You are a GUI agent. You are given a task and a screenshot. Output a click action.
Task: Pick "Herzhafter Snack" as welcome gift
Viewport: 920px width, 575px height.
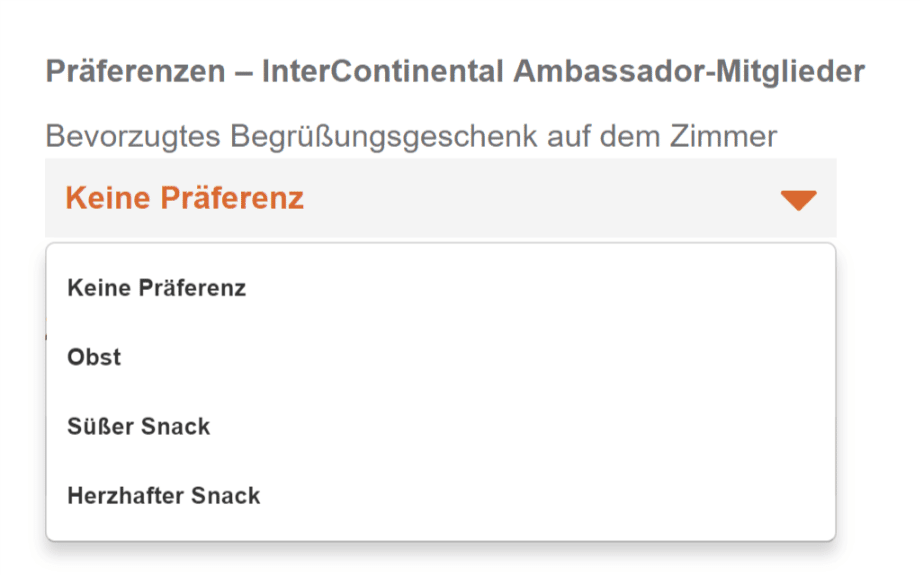pos(164,496)
